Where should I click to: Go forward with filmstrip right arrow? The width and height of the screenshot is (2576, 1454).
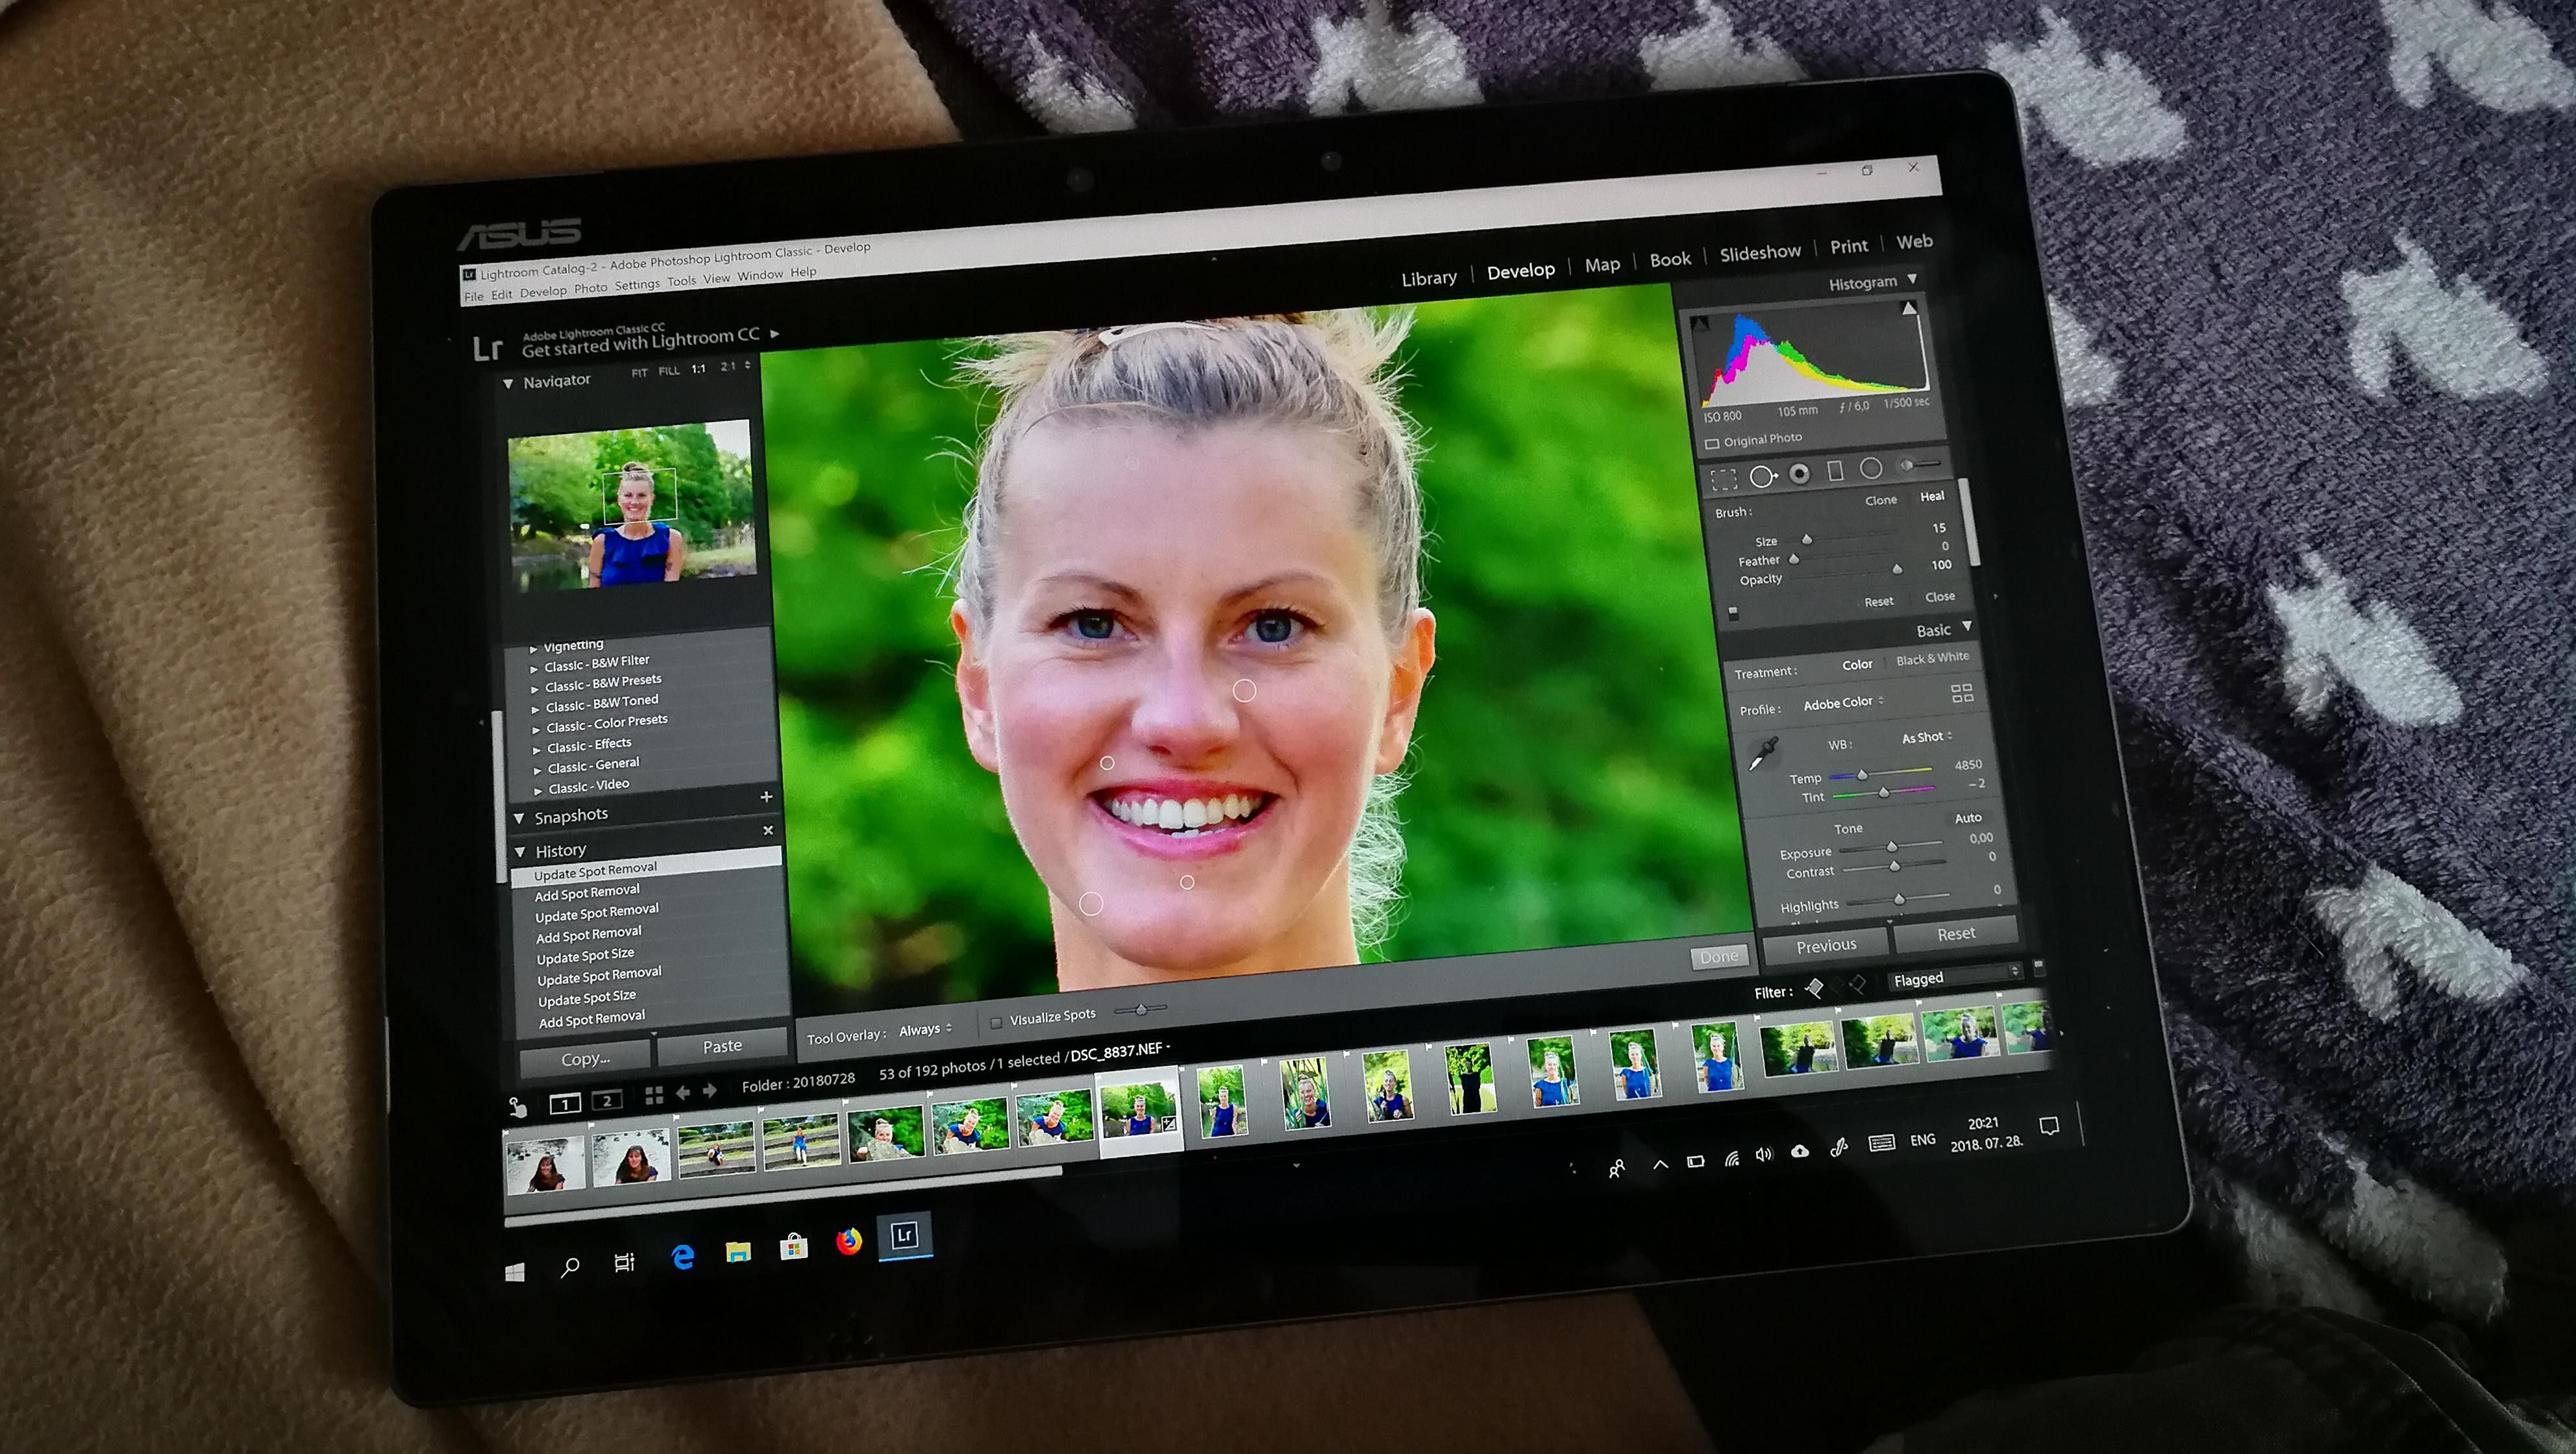[x=710, y=1091]
